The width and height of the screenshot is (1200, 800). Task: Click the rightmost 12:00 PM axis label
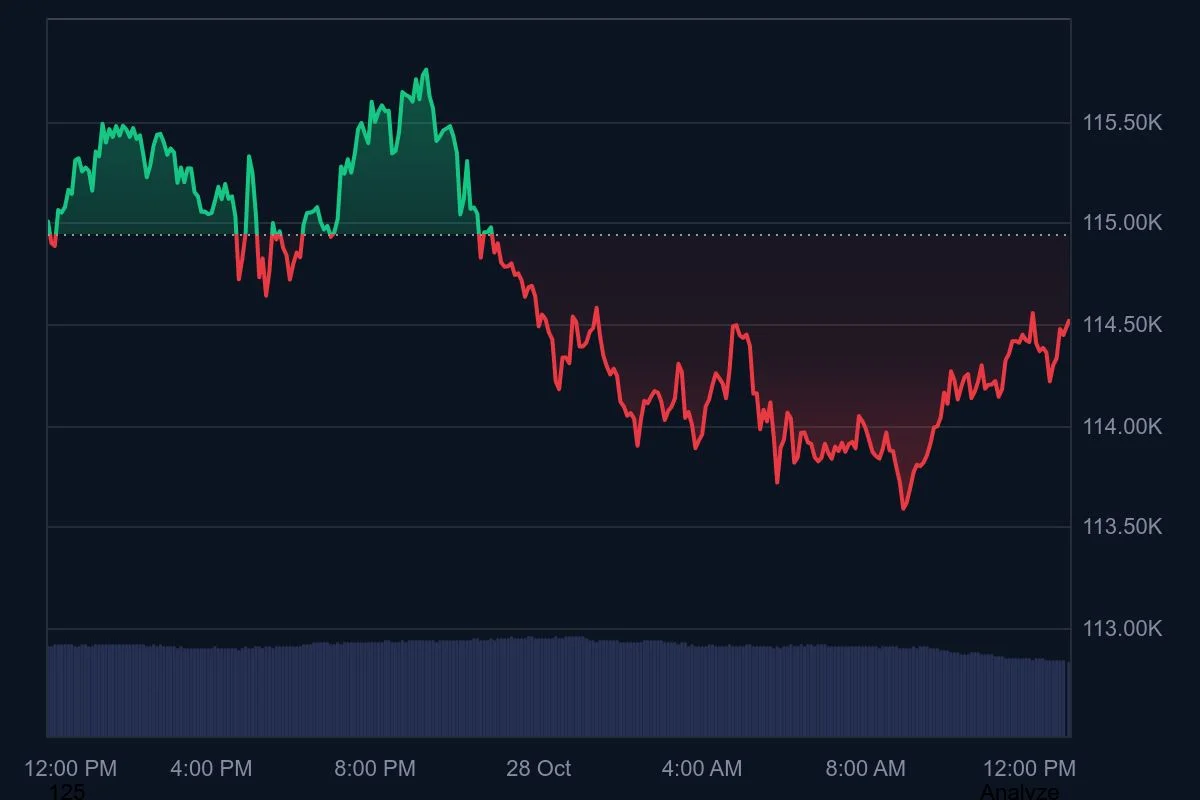(1028, 769)
